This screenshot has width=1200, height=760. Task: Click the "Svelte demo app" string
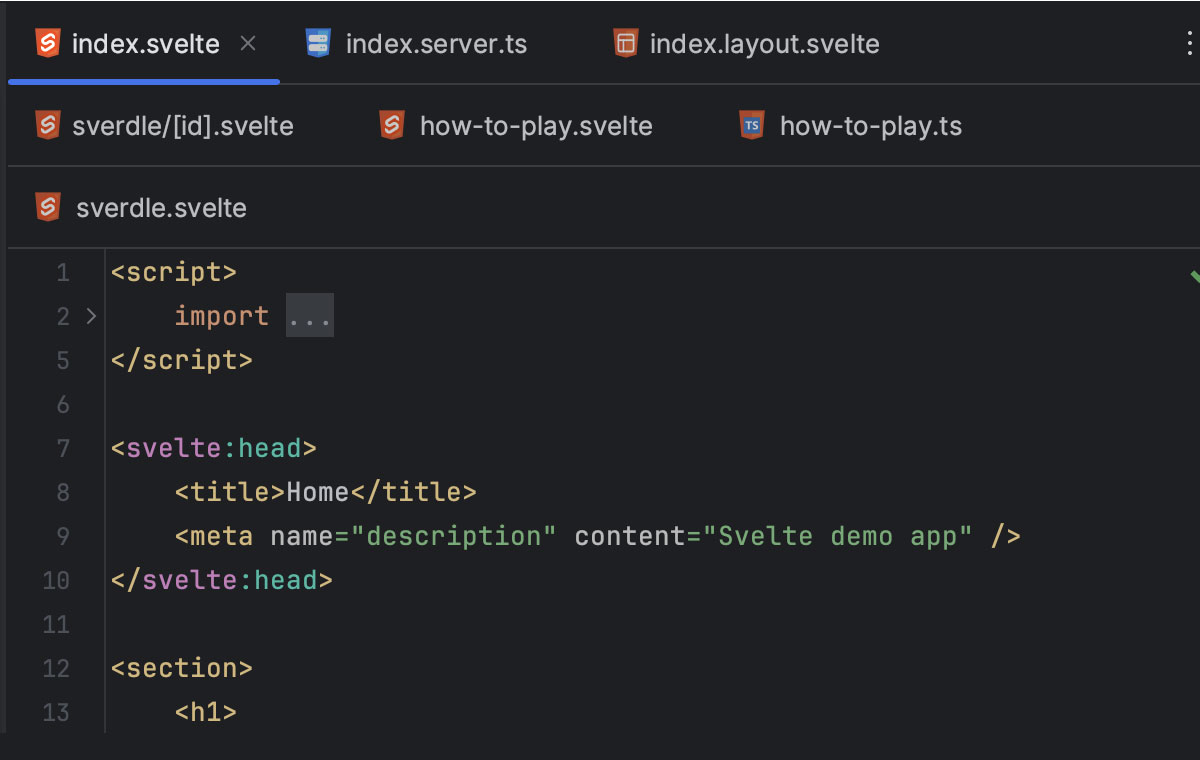click(838, 536)
